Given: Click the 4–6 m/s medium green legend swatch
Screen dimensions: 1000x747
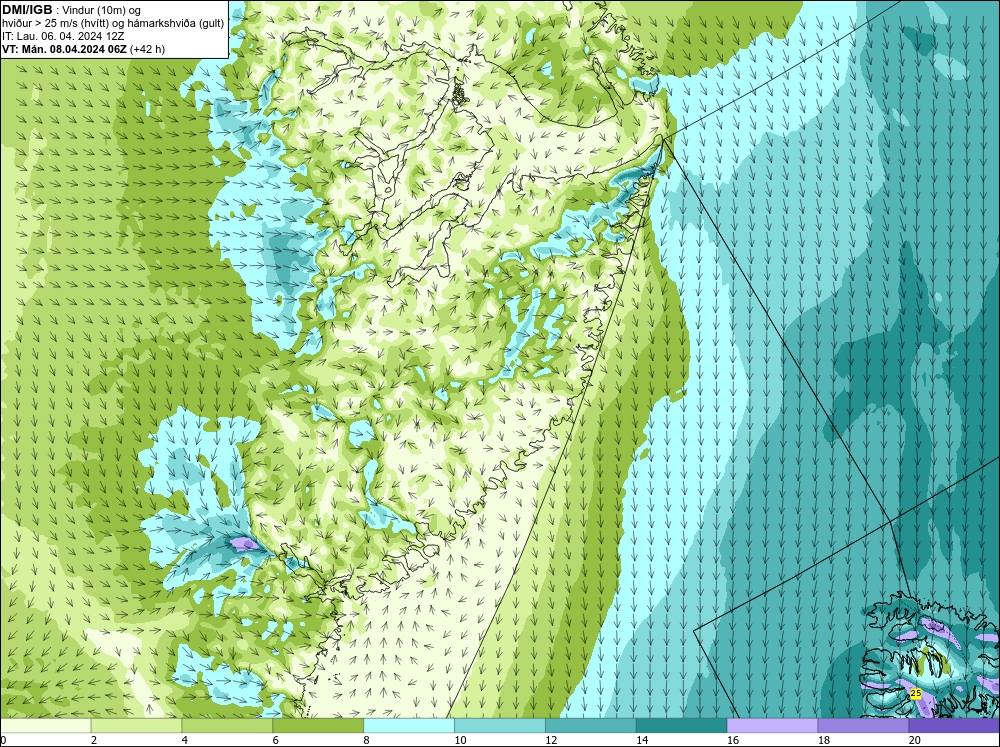Looking at the screenshot, I should [227, 725].
